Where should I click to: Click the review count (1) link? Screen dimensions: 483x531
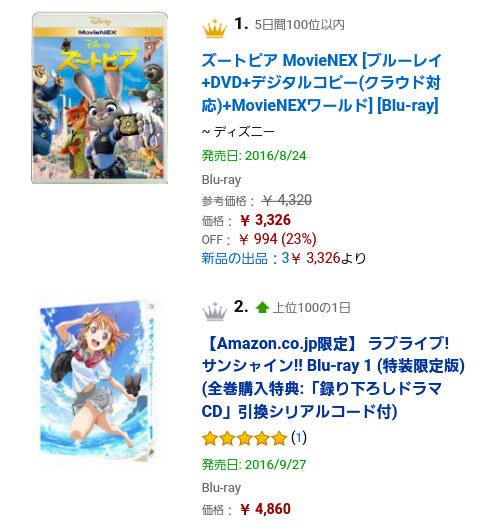[x=299, y=438]
